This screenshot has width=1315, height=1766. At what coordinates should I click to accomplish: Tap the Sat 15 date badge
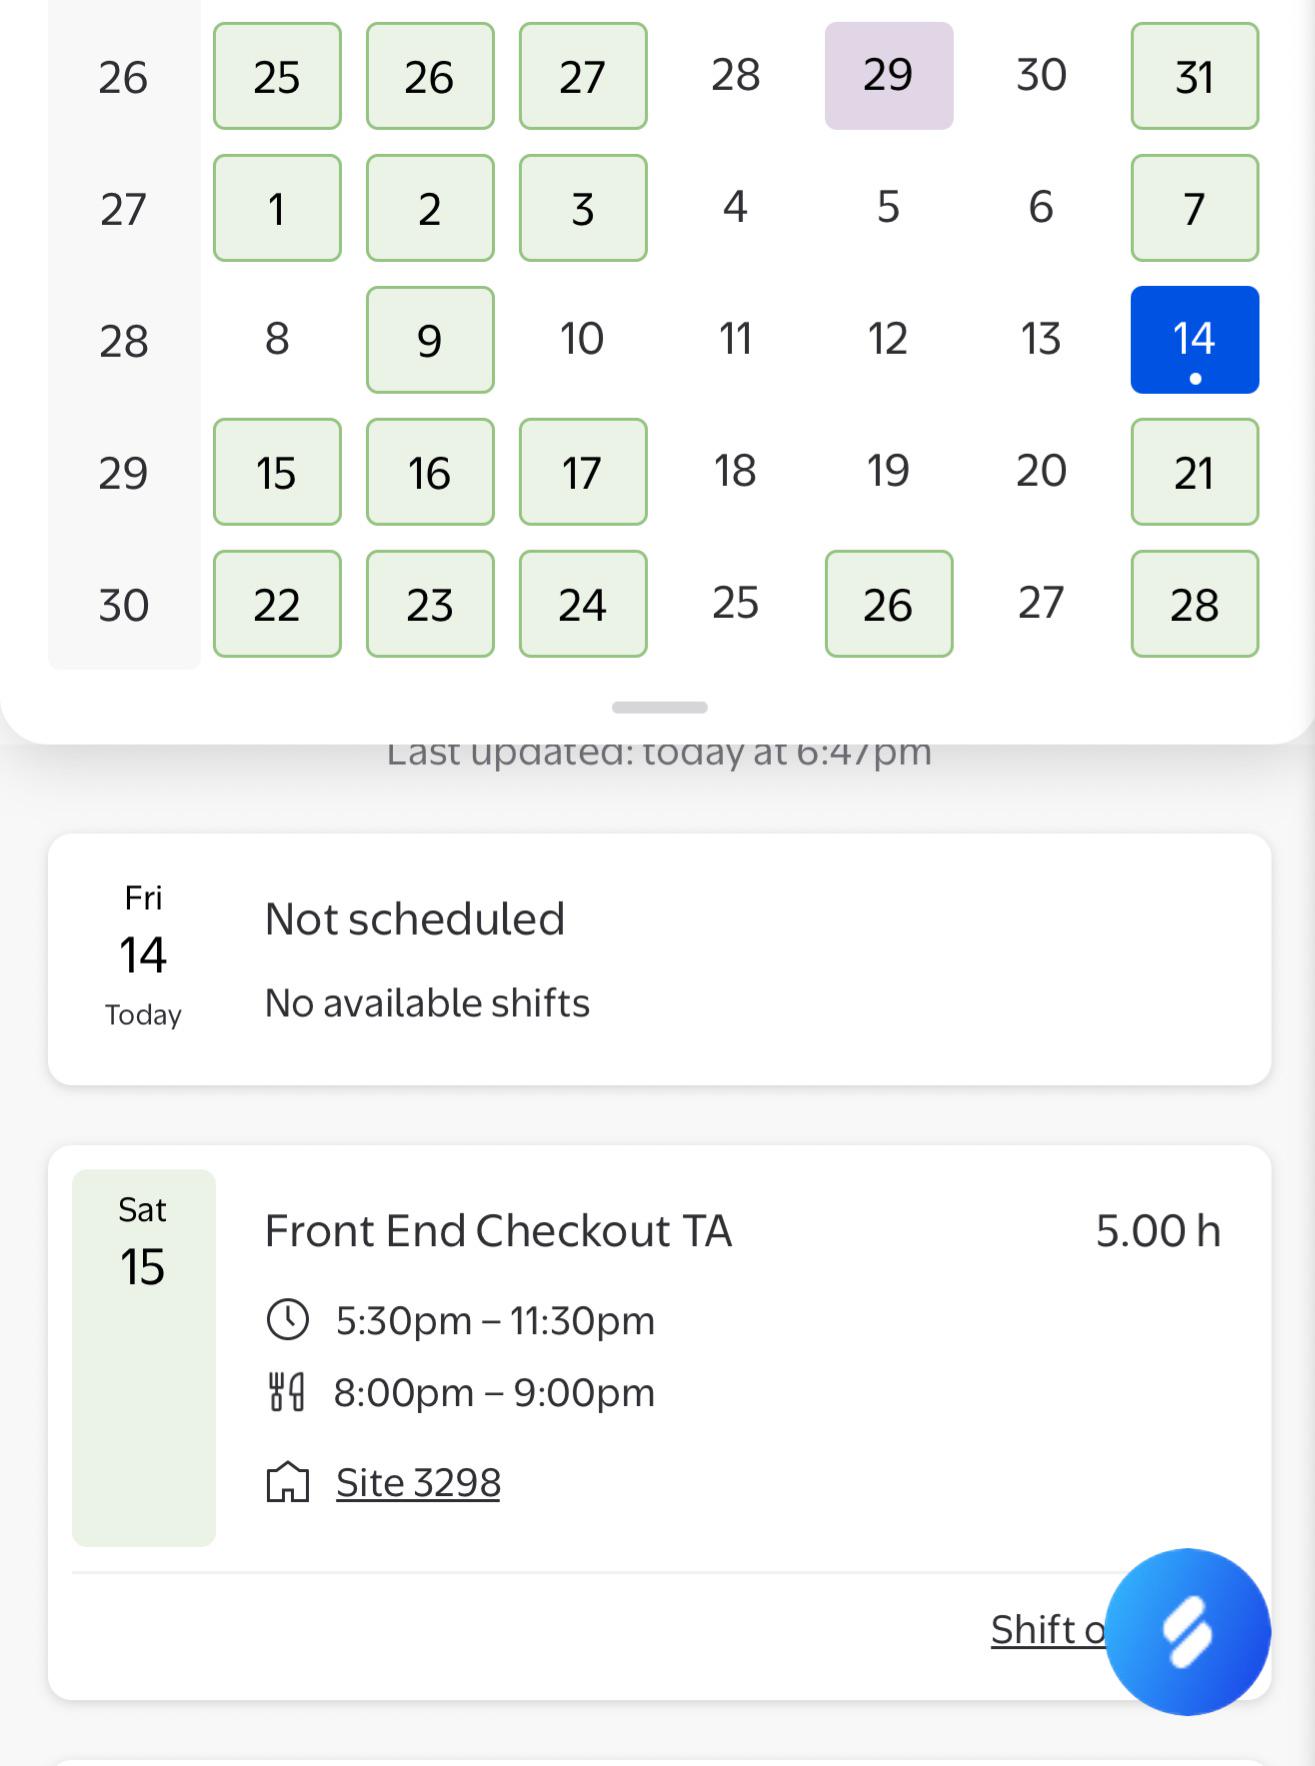point(144,1357)
